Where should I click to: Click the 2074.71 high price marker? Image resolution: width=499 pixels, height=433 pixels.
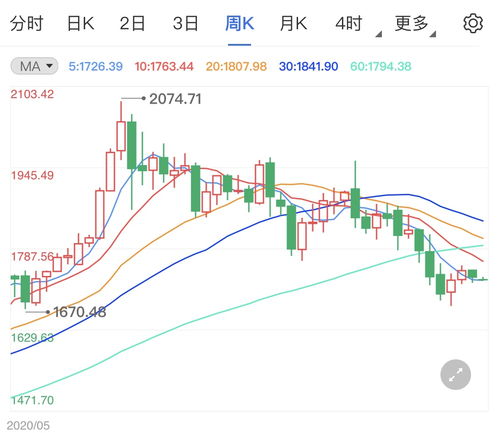click(x=175, y=99)
